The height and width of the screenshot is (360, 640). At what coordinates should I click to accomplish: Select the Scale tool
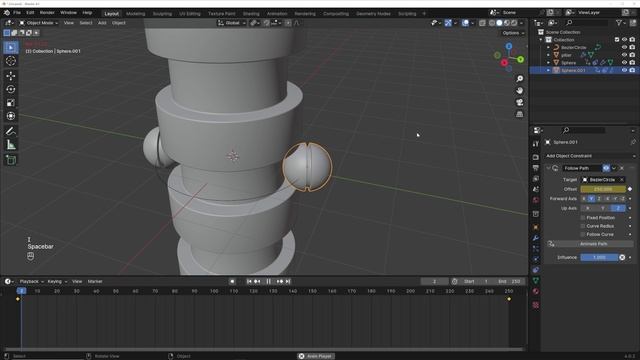coord(11,103)
